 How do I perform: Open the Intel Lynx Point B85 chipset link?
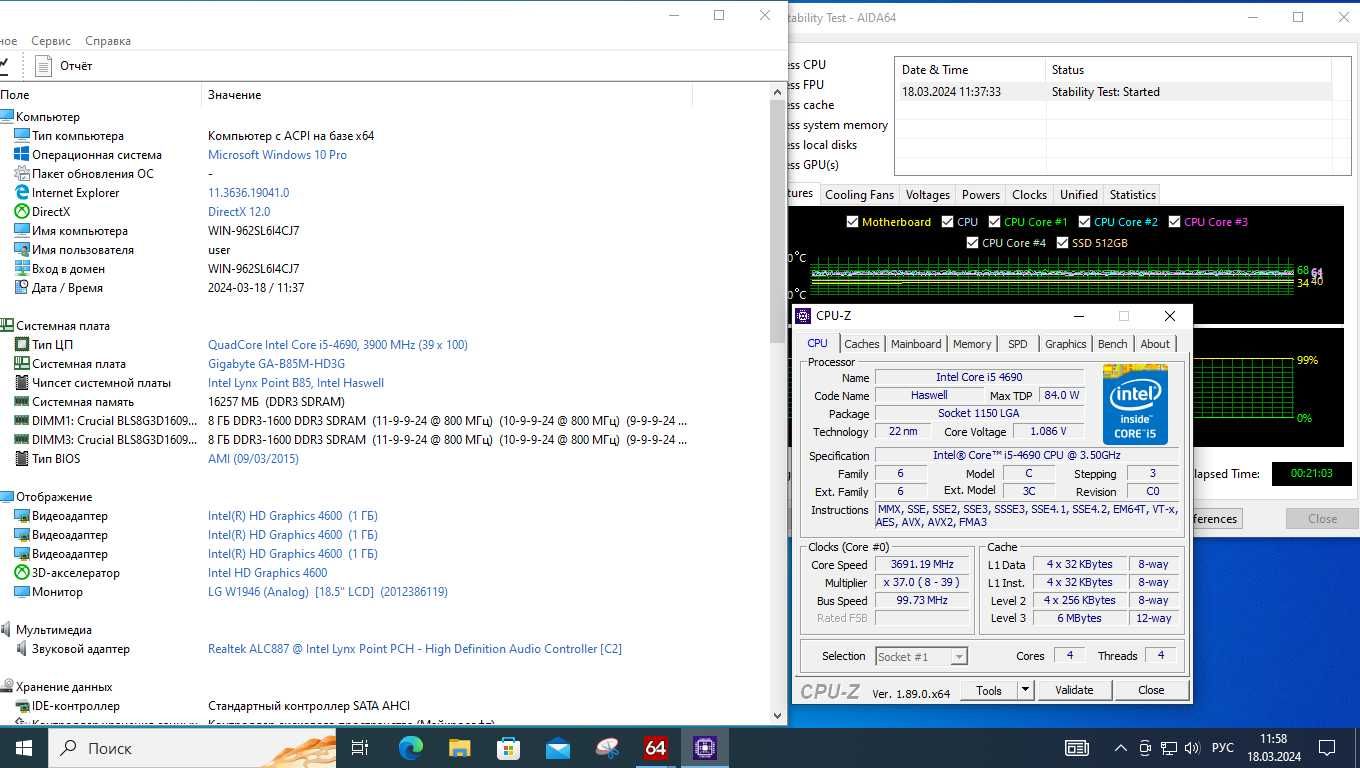tap(296, 383)
